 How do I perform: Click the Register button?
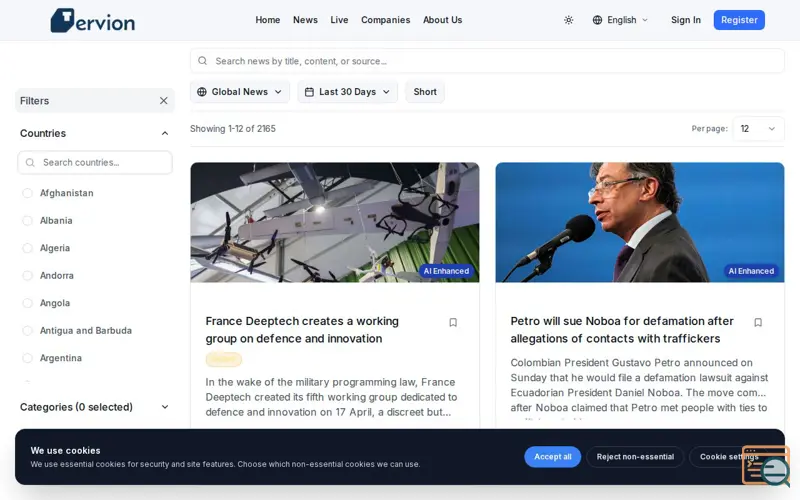tap(739, 20)
